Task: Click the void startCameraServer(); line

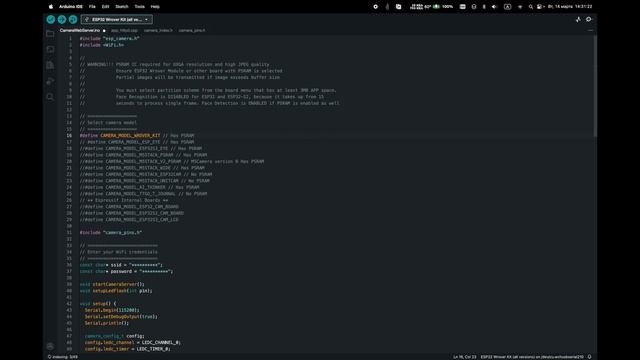Action: point(112,284)
